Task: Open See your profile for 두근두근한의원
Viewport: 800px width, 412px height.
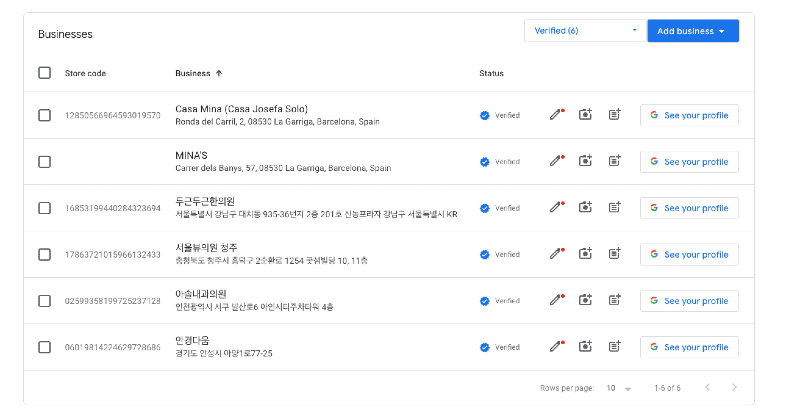Action: point(689,208)
